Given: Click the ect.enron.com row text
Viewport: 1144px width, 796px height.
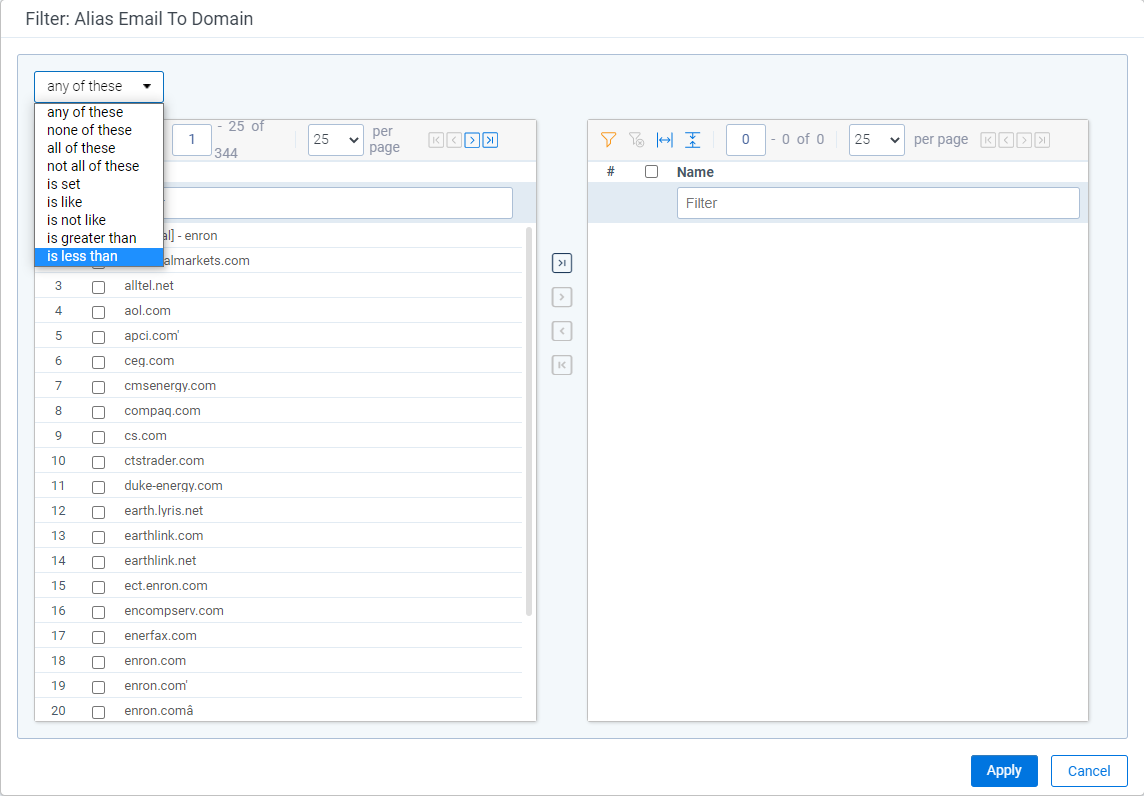Looking at the screenshot, I should (x=166, y=585).
